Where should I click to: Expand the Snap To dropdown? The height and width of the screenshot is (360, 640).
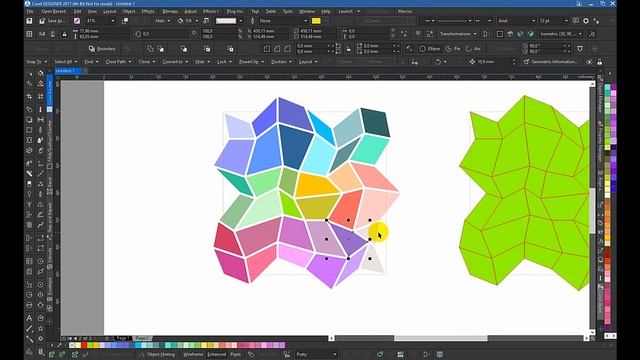37,62
